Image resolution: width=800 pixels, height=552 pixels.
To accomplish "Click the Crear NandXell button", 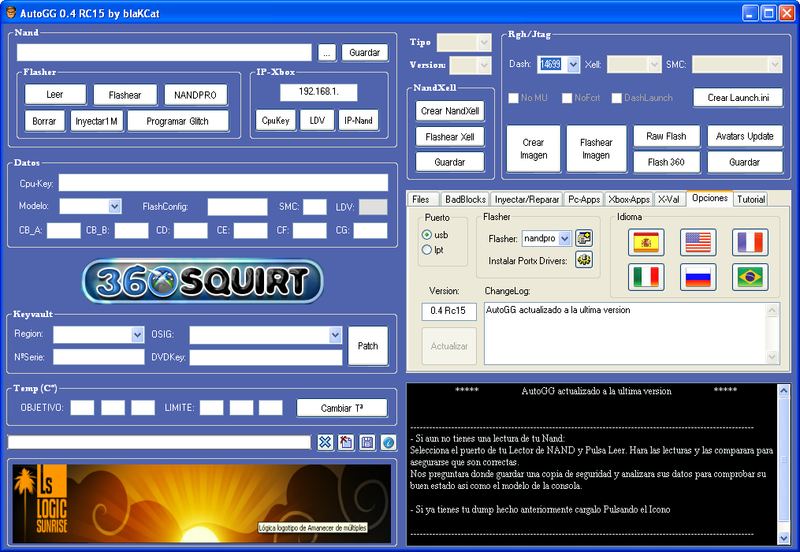I will [450, 111].
